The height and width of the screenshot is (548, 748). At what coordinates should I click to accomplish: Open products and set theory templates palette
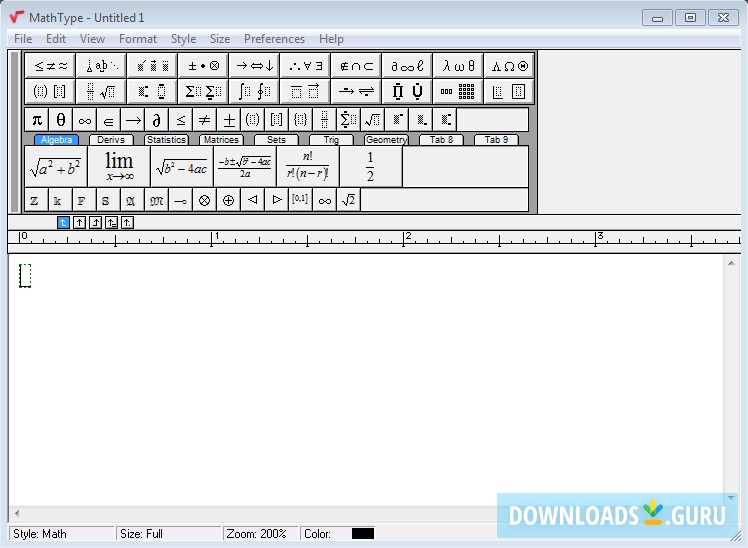pyautogui.click(x=407, y=91)
